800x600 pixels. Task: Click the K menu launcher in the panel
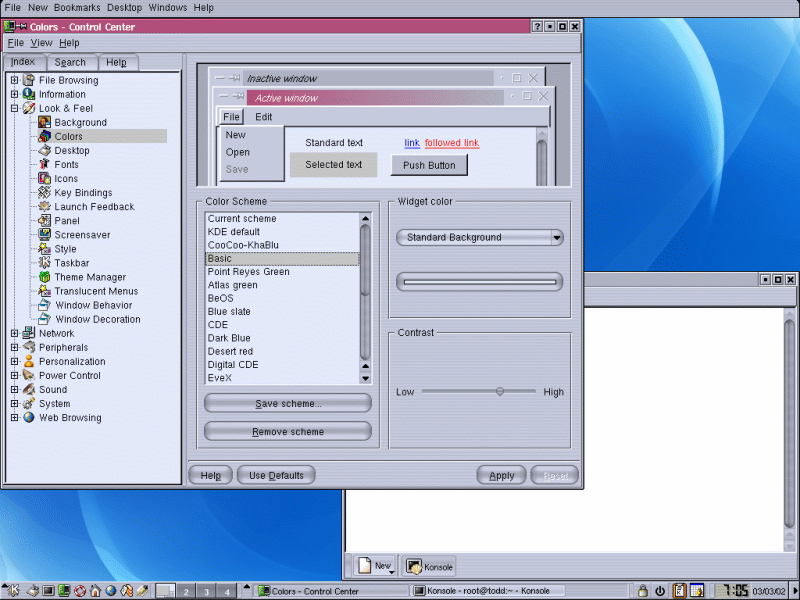[x=11, y=591]
